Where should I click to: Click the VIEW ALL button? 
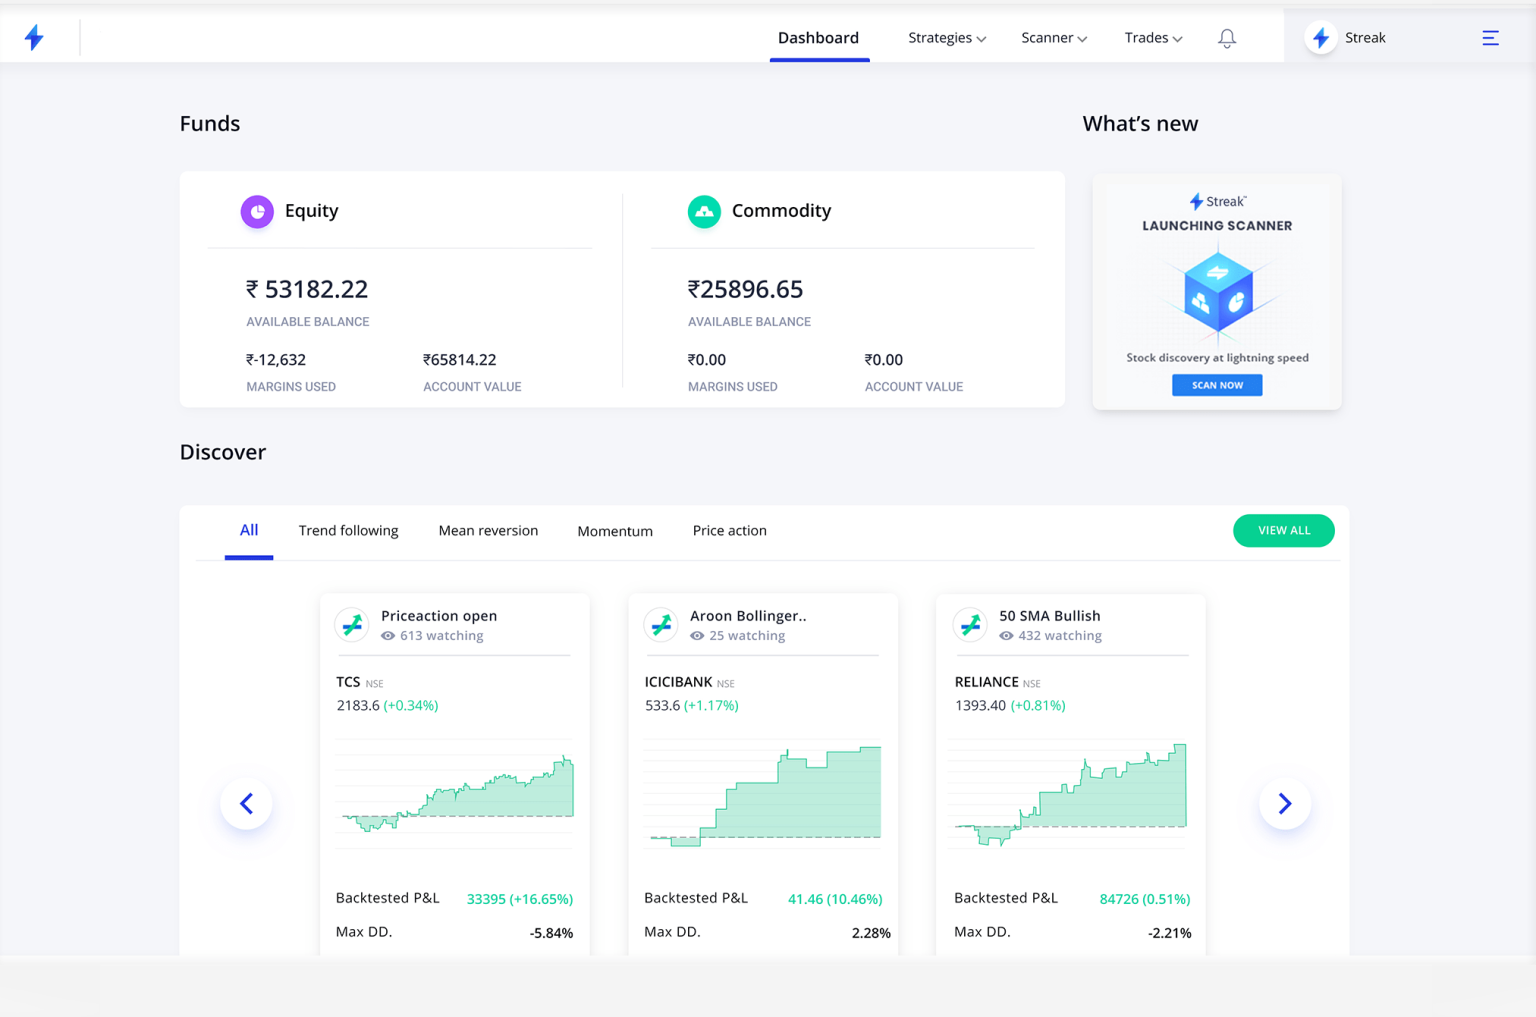[1283, 530]
